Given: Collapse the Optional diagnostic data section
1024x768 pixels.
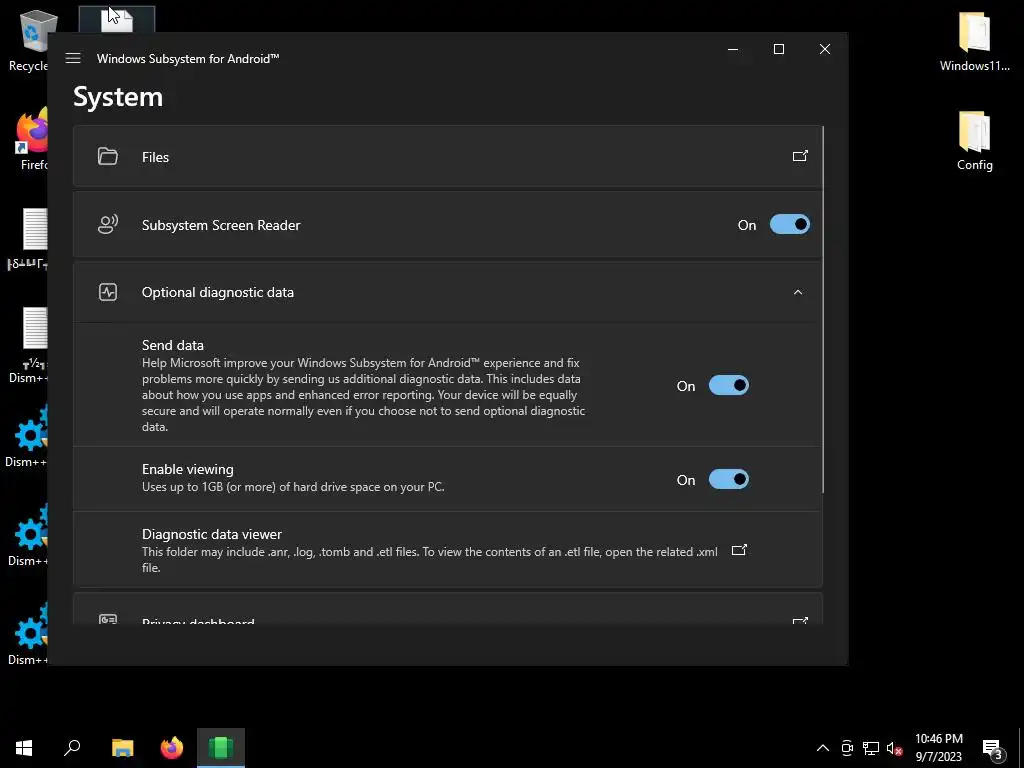Looking at the screenshot, I should tap(797, 292).
